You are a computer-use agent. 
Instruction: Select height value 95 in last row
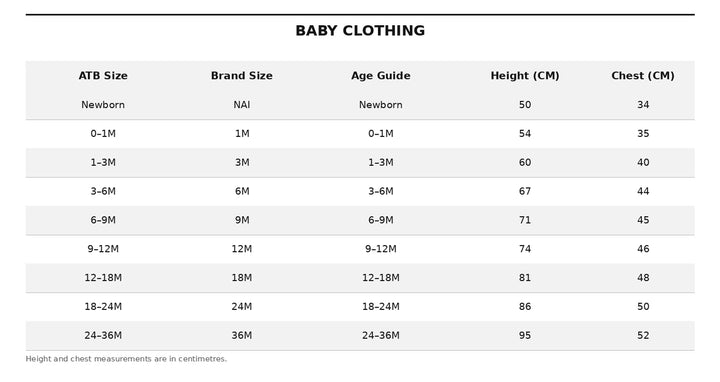pos(525,336)
